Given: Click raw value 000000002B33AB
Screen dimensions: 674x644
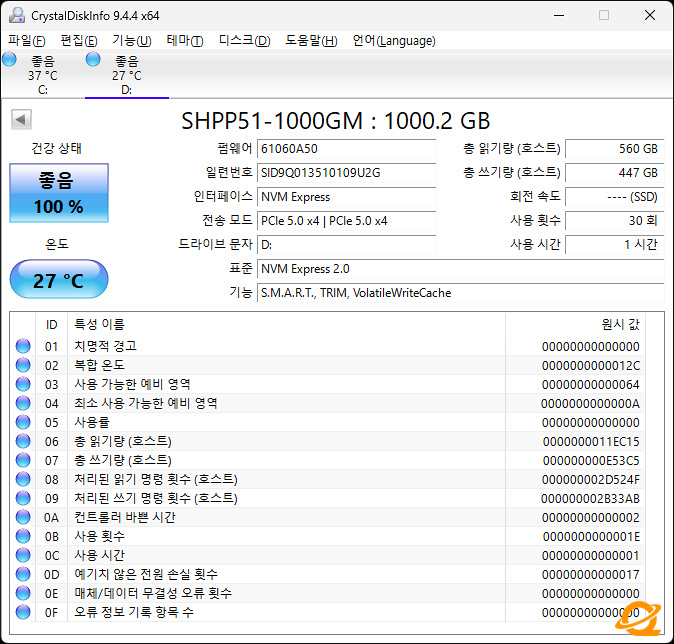Looking at the screenshot, I should [590, 499].
